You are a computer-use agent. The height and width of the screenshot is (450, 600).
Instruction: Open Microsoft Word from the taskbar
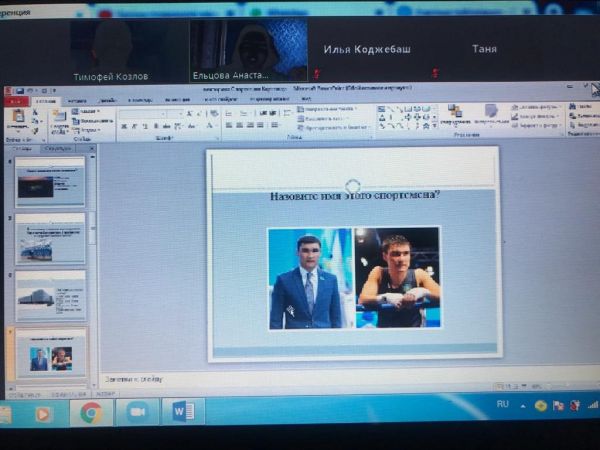pyautogui.click(x=182, y=412)
